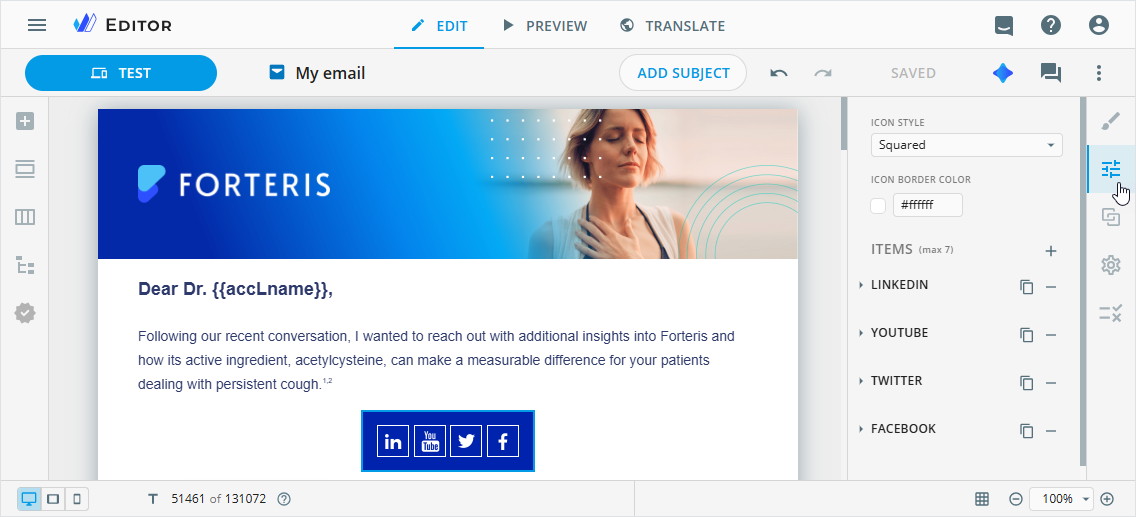Switch to the Preview tab
The height and width of the screenshot is (517, 1136).
(545, 26)
